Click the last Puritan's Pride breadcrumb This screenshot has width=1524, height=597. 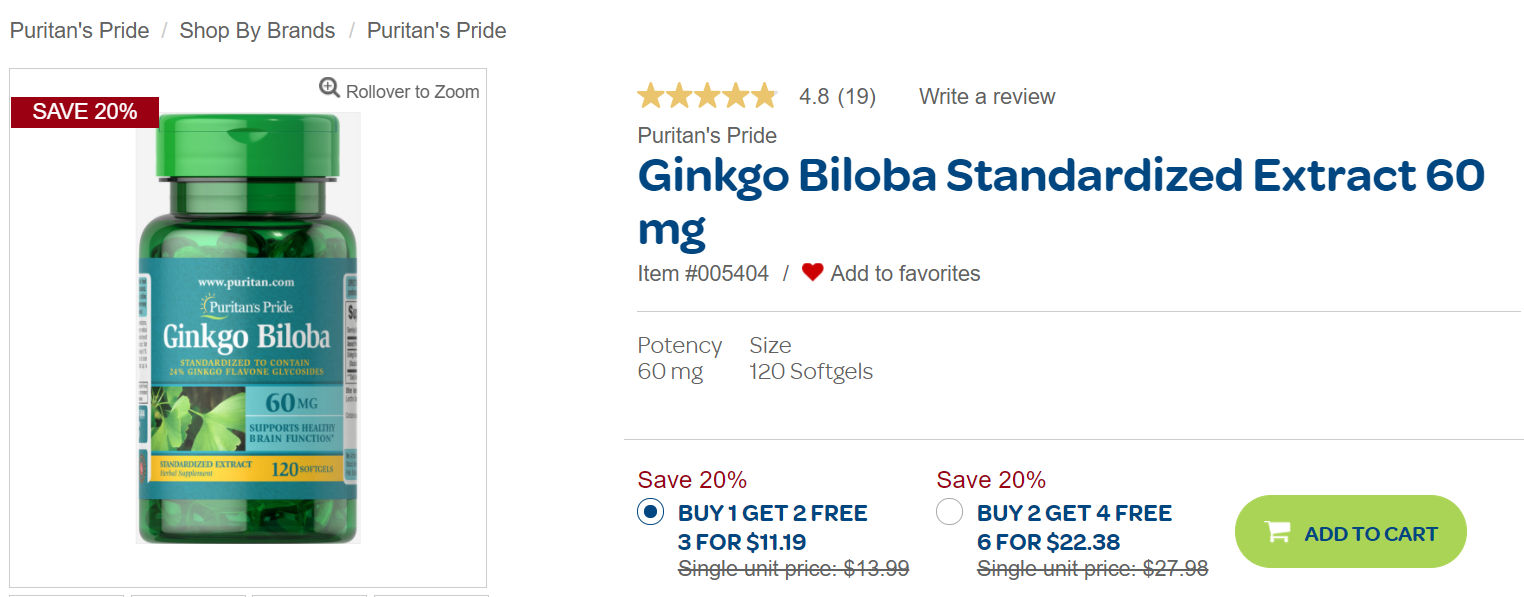(436, 30)
